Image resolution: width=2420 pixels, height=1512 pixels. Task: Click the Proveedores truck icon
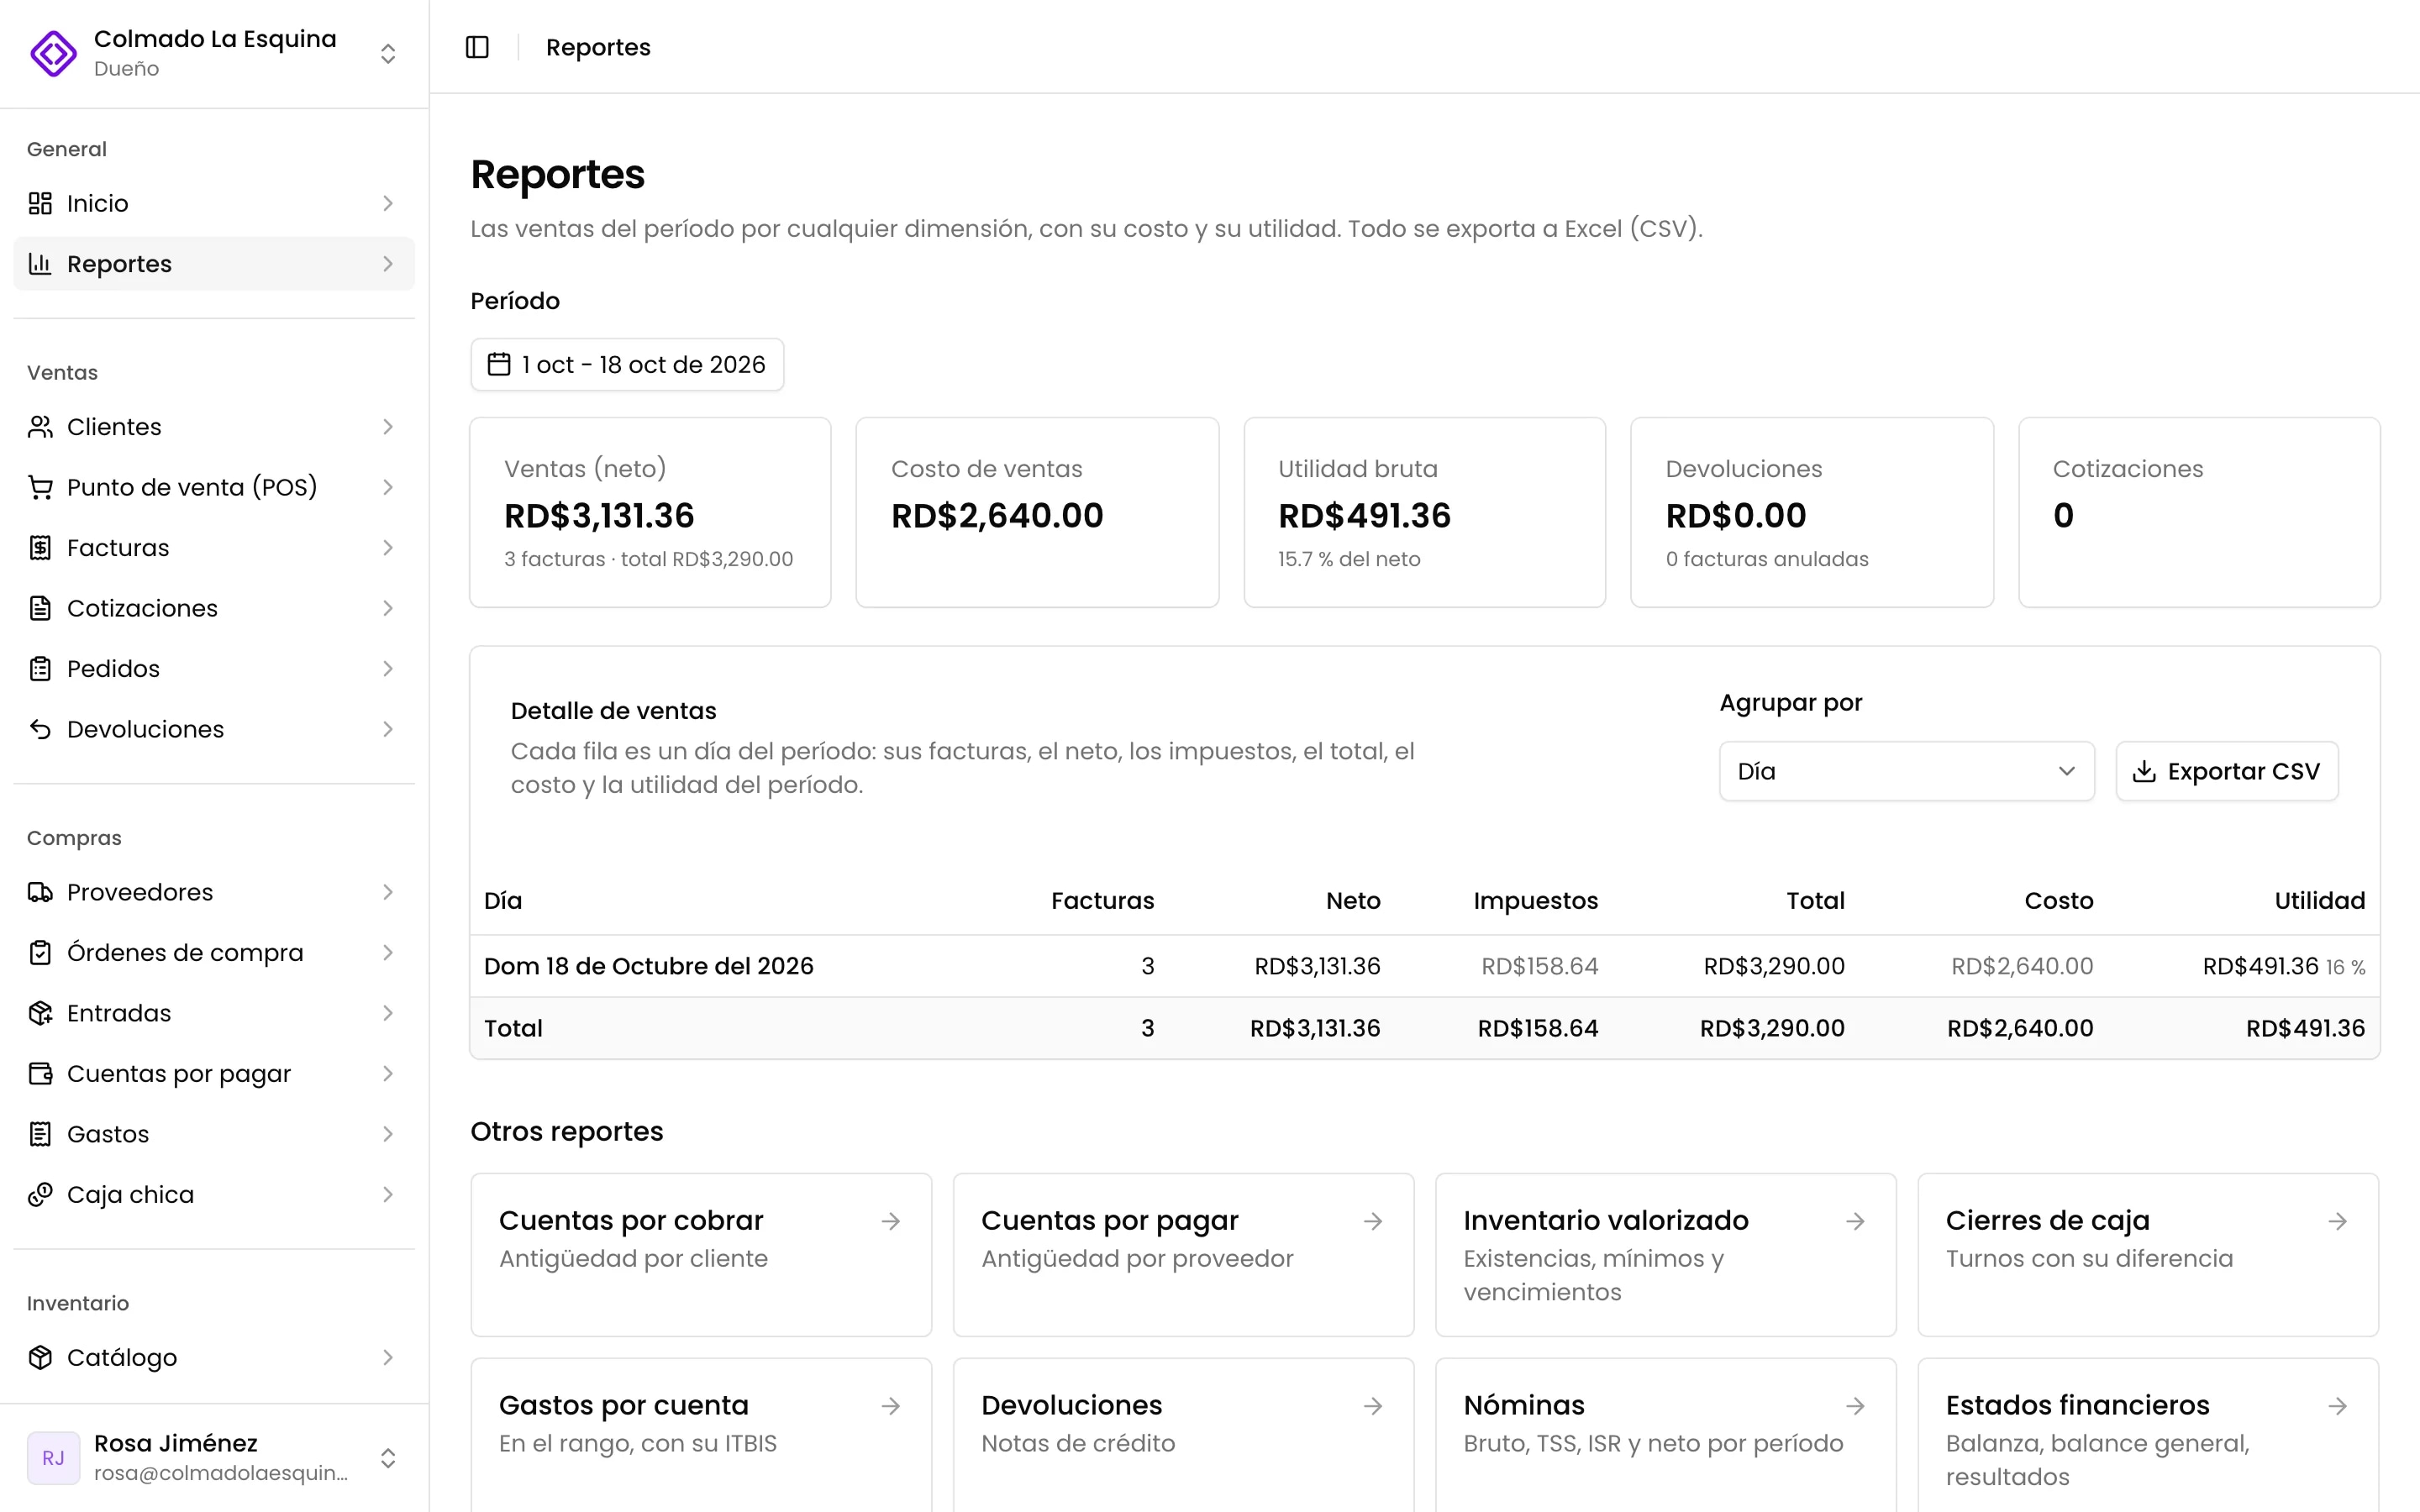[x=40, y=892]
